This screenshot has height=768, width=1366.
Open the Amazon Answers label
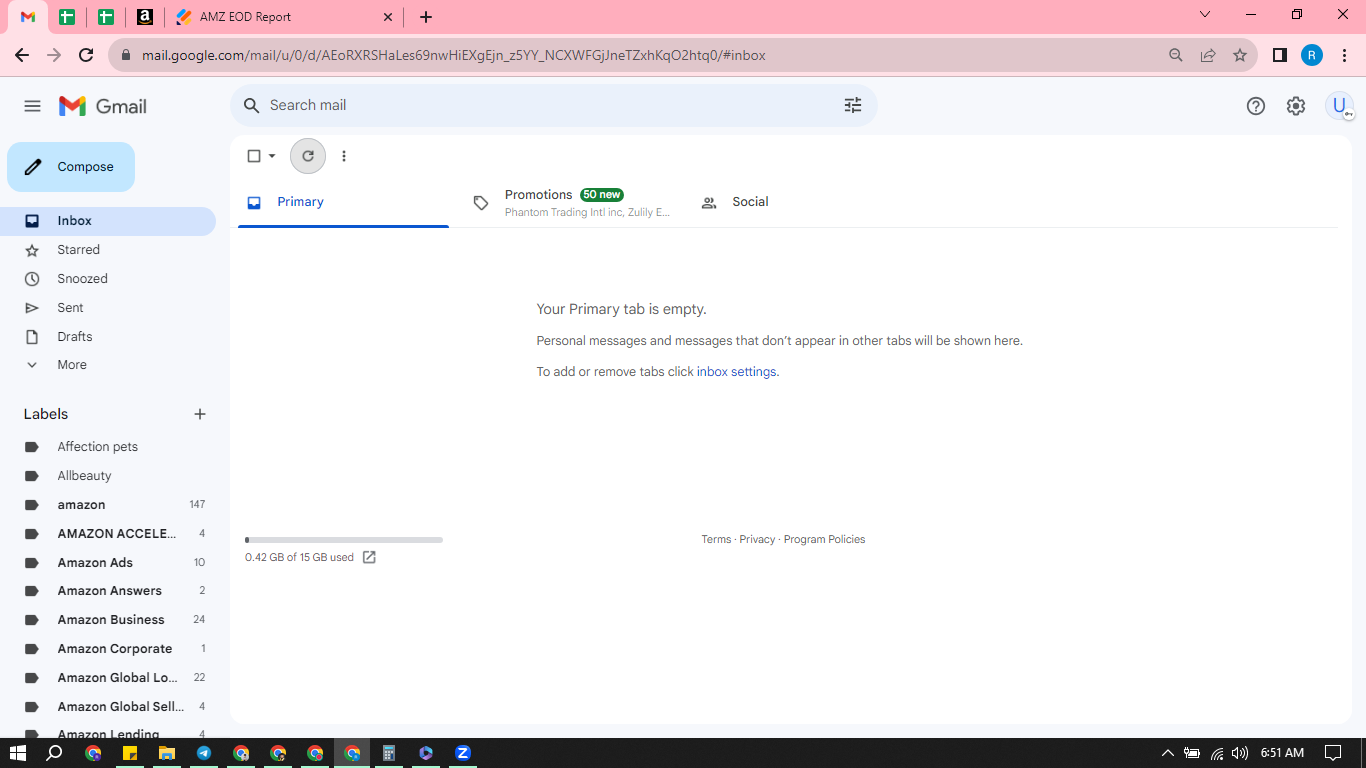click(108, 591)
